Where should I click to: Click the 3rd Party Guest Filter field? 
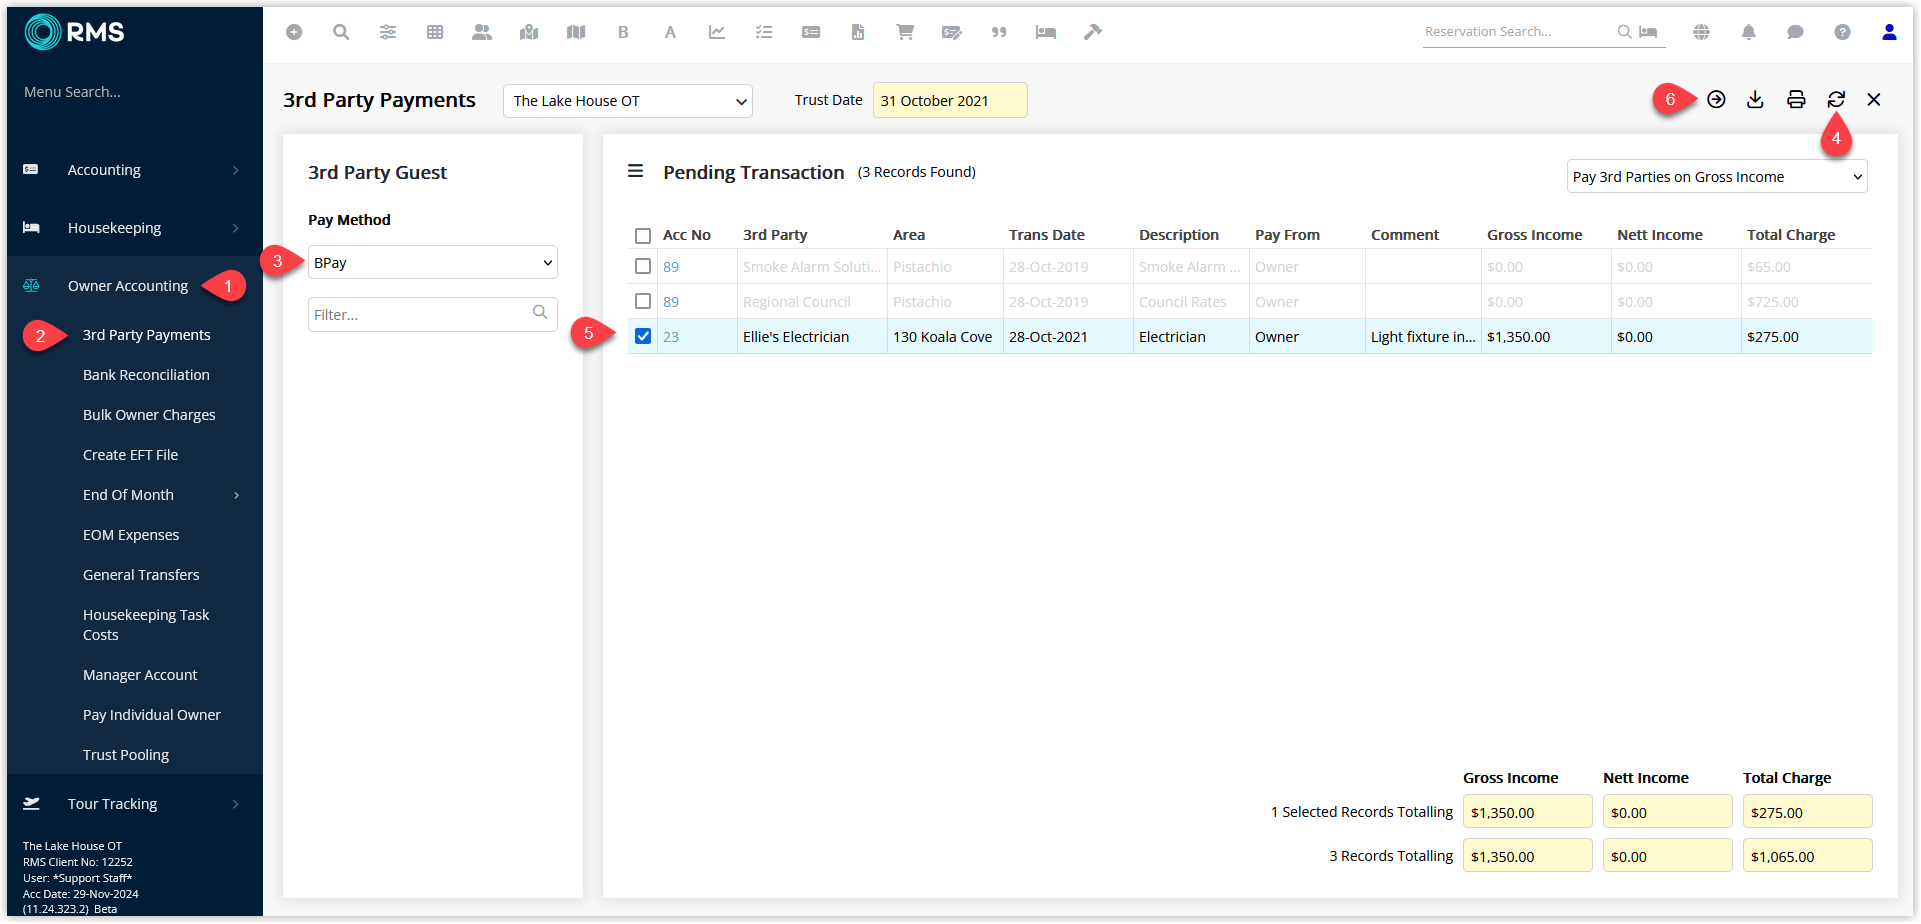click(433, 314)
